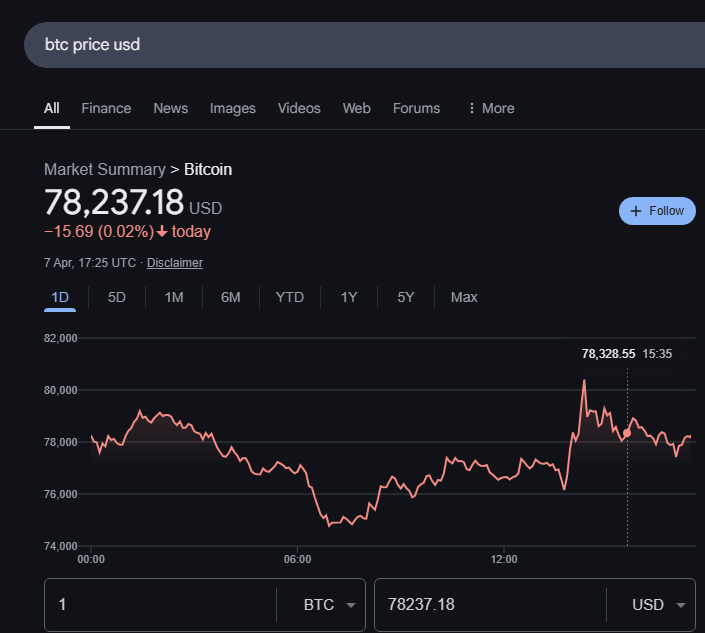Show the 1Y price chart
Viewport: 705px width, 633px height.
pos(349,297)
